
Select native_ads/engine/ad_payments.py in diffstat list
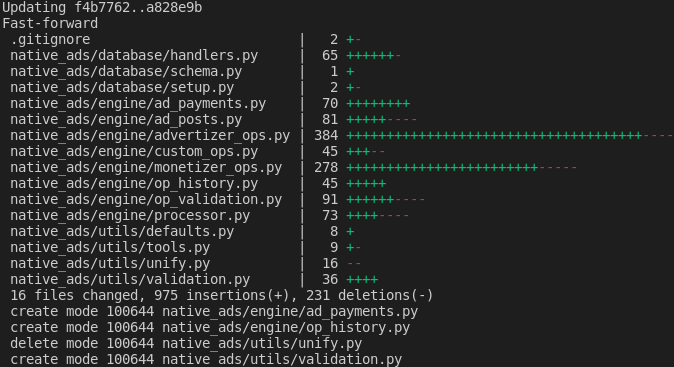138,104
